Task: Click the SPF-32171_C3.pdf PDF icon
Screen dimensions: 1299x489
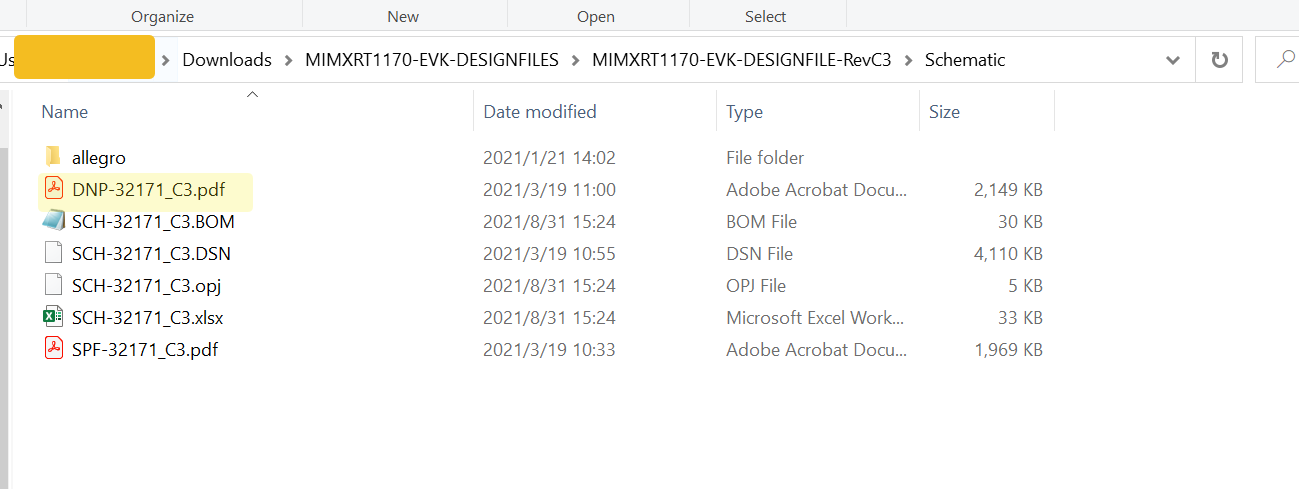Action: coord(53,349)
